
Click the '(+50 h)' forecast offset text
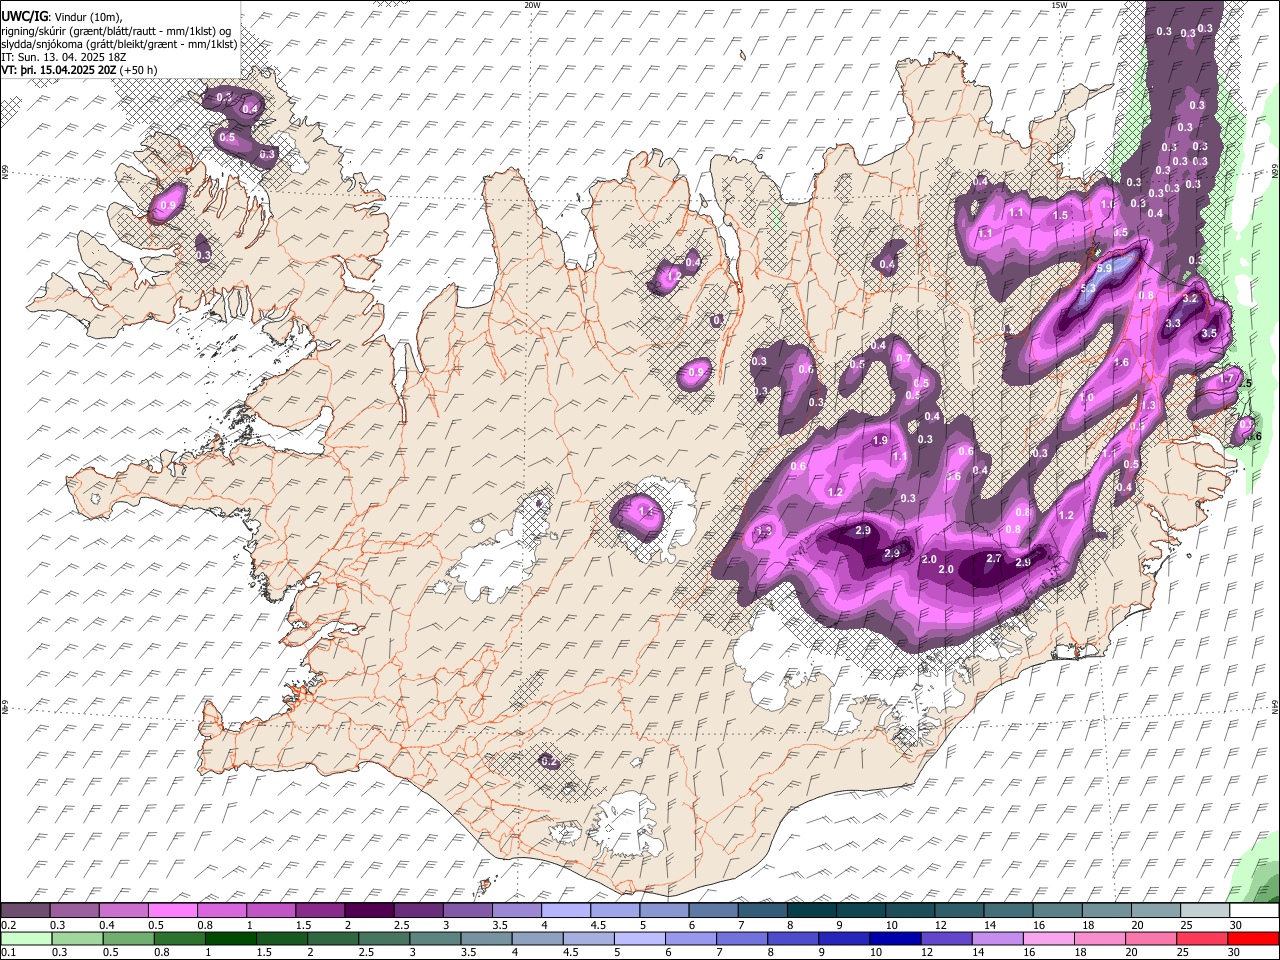point(138,70)
